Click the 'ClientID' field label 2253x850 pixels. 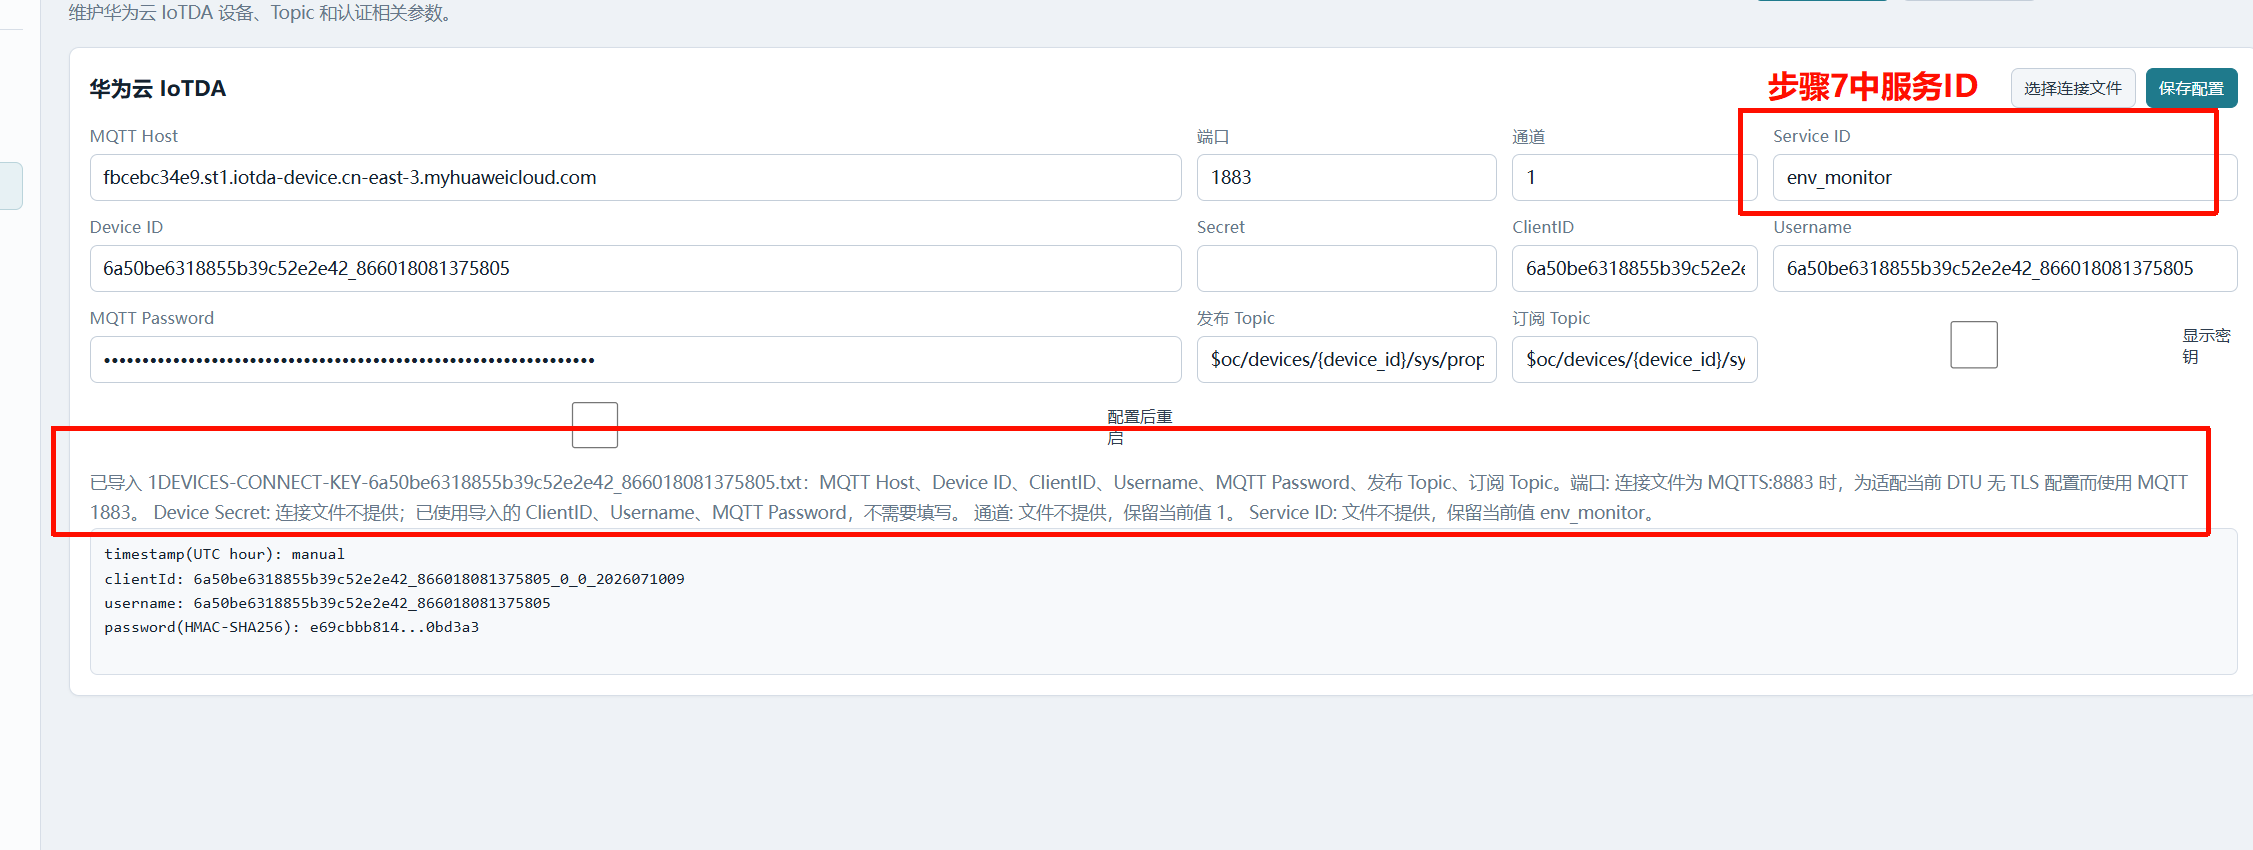click(x=1543, y=227)
